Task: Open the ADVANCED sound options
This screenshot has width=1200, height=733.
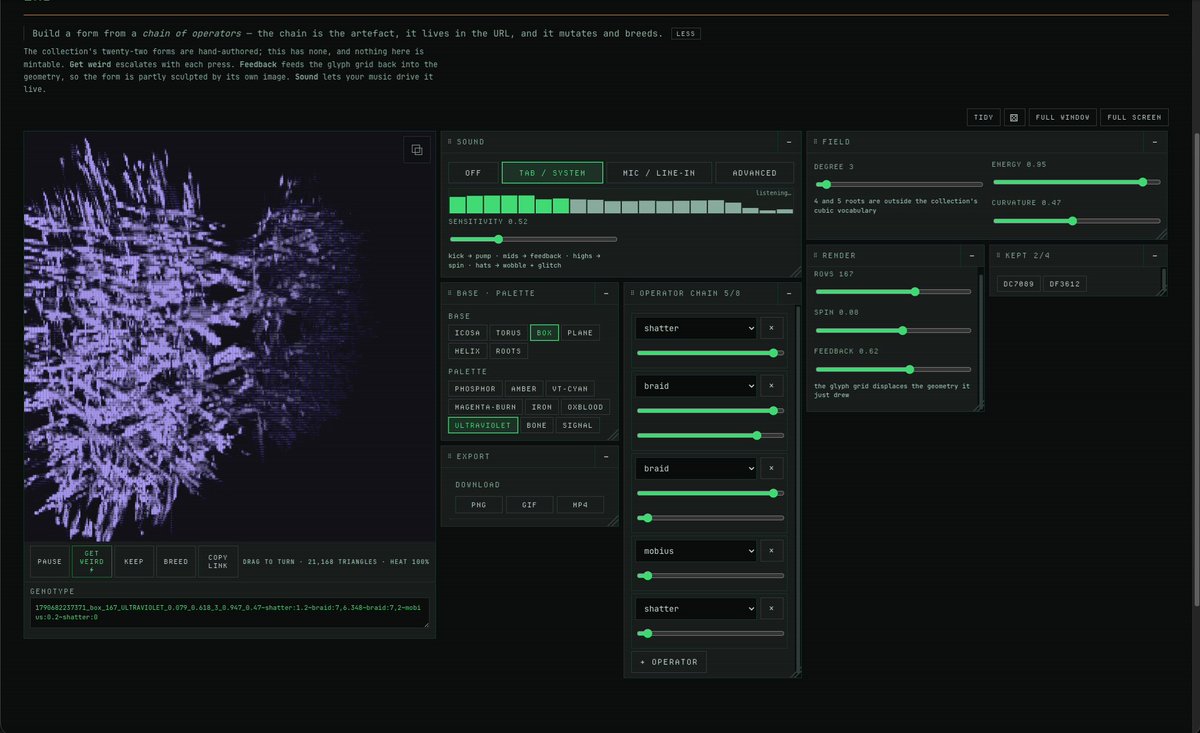Action: click(x=755, y=173)
